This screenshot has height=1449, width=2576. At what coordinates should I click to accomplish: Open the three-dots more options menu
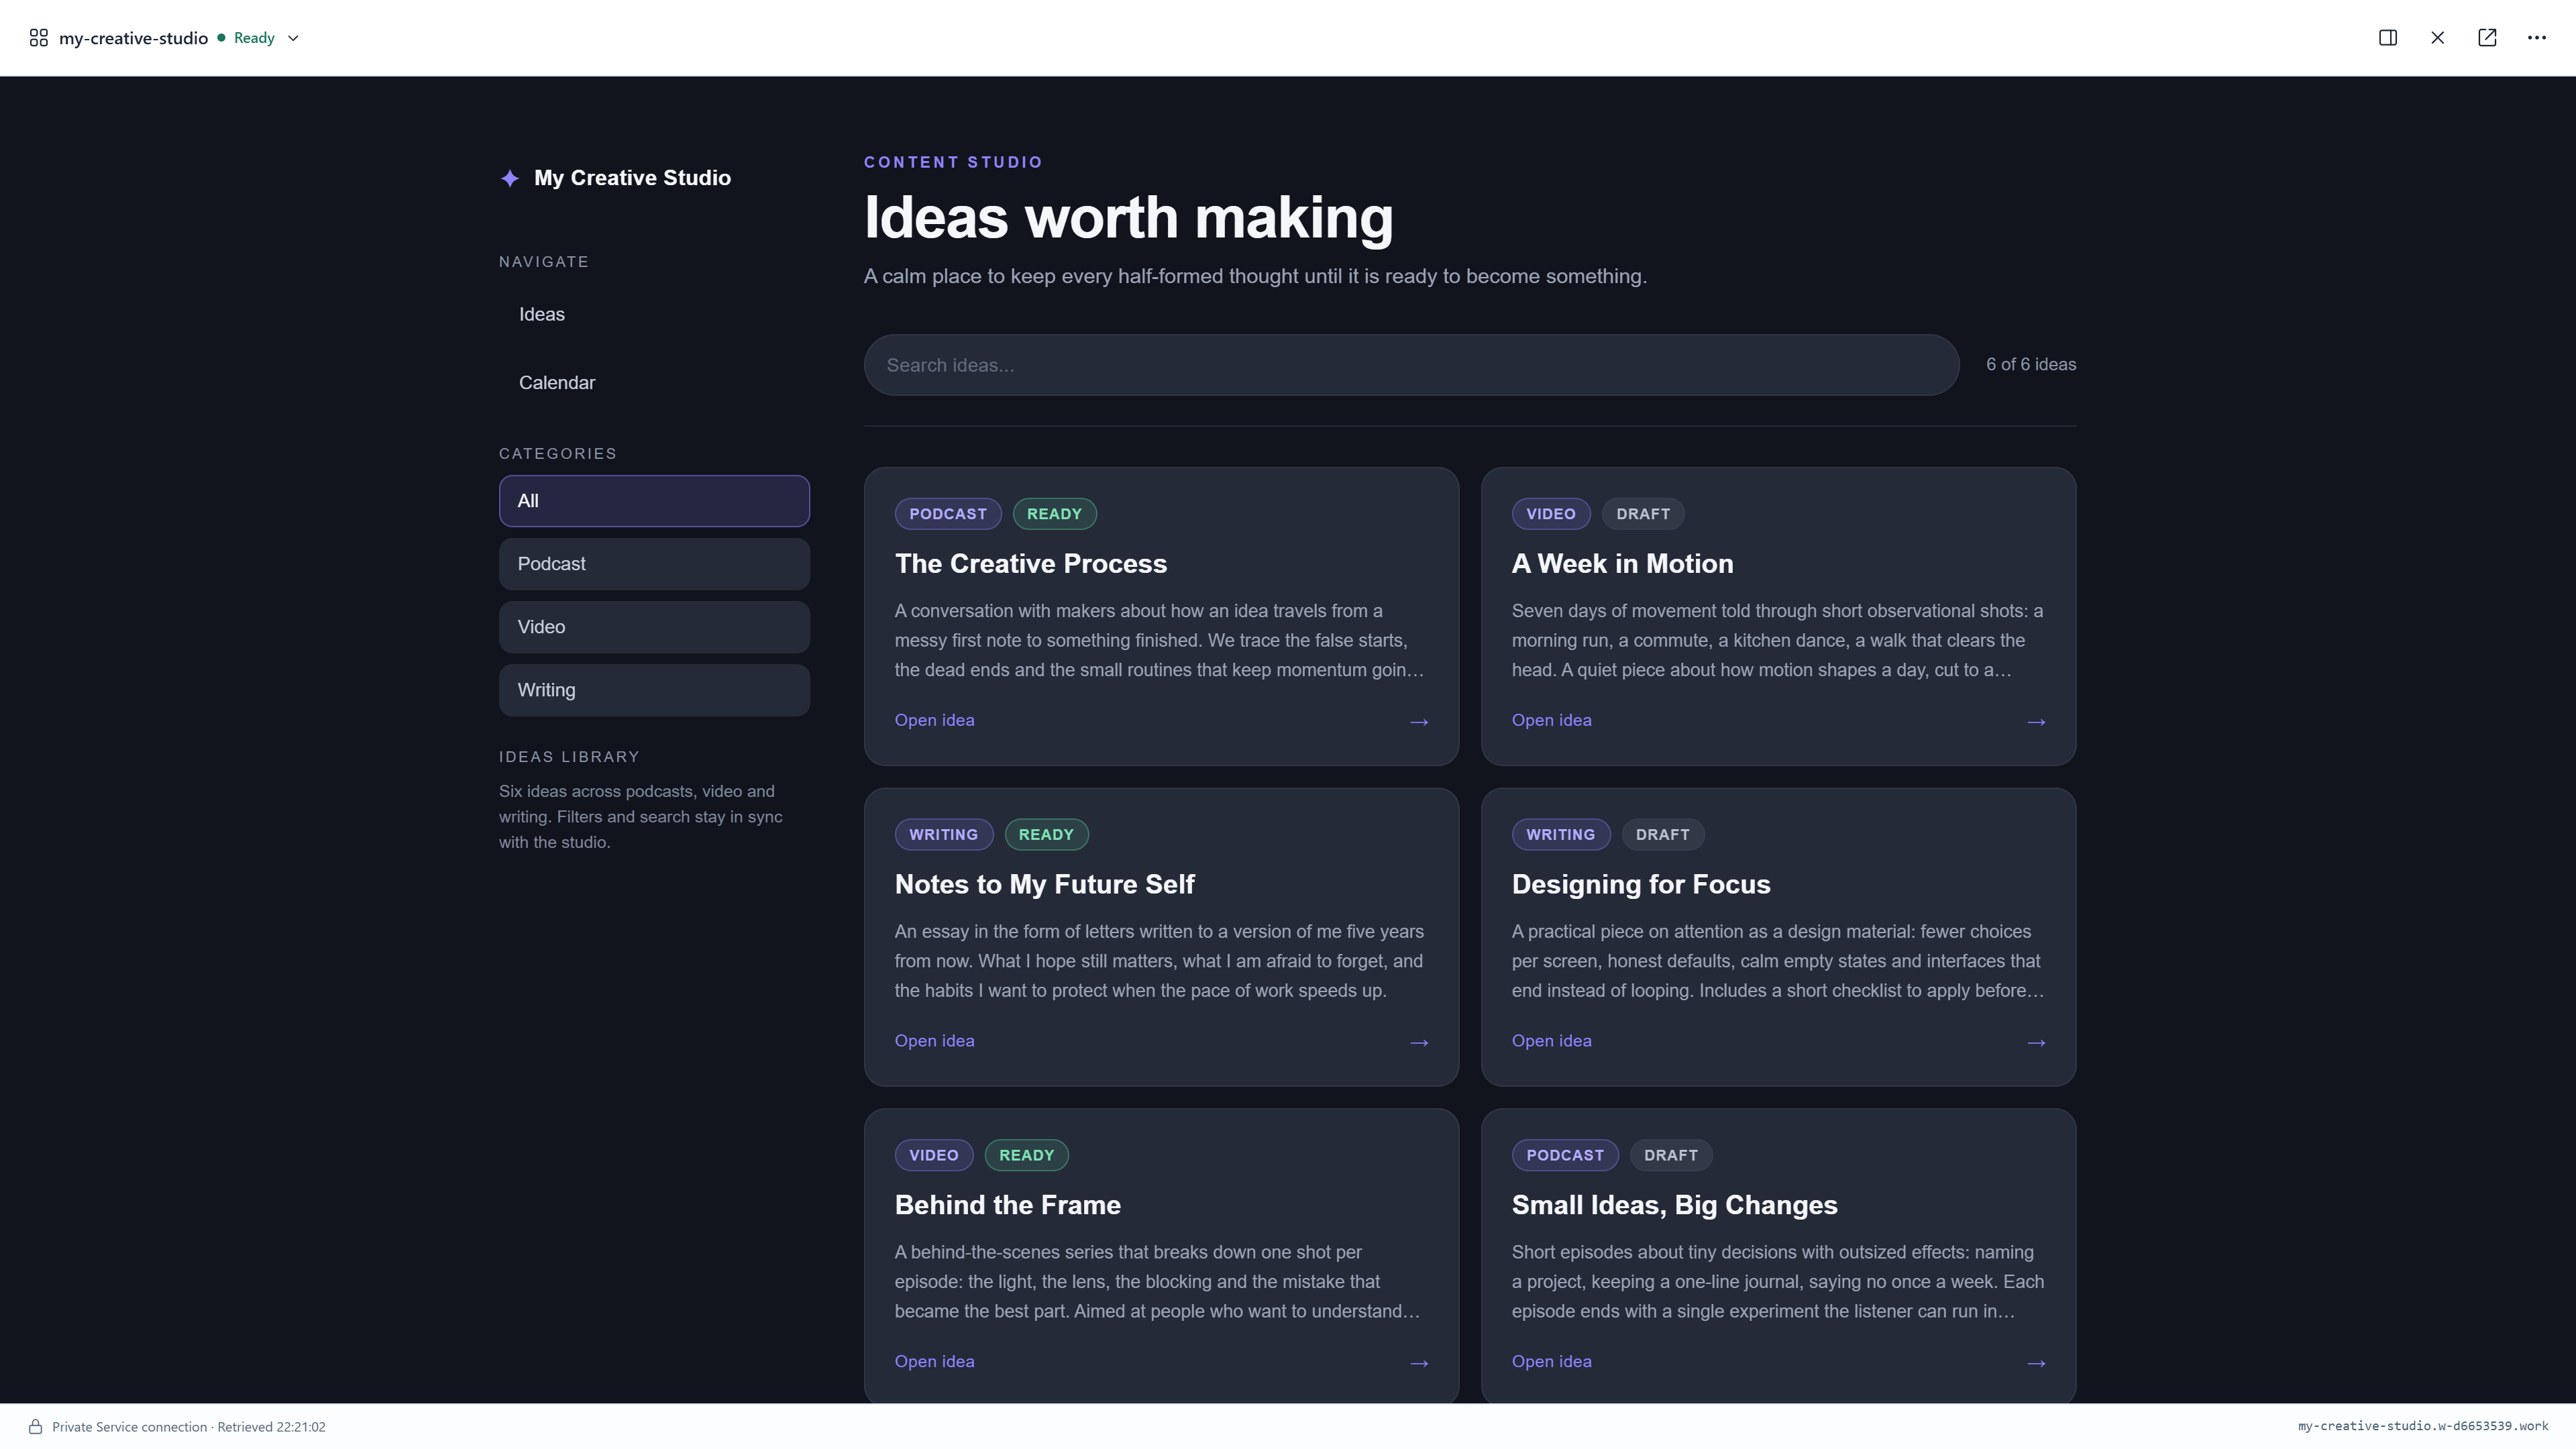click(x=2537, y=38)
